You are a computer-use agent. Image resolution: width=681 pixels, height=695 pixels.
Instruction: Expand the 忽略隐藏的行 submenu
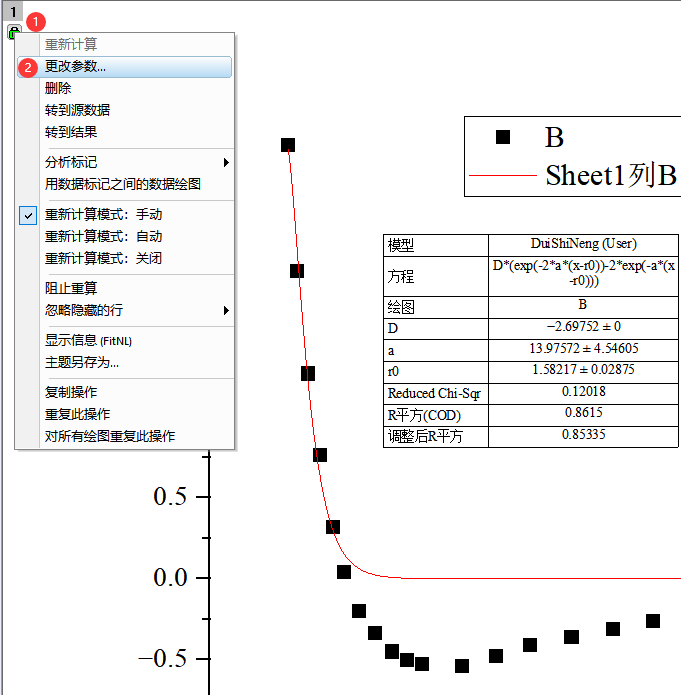pos(124,310)
